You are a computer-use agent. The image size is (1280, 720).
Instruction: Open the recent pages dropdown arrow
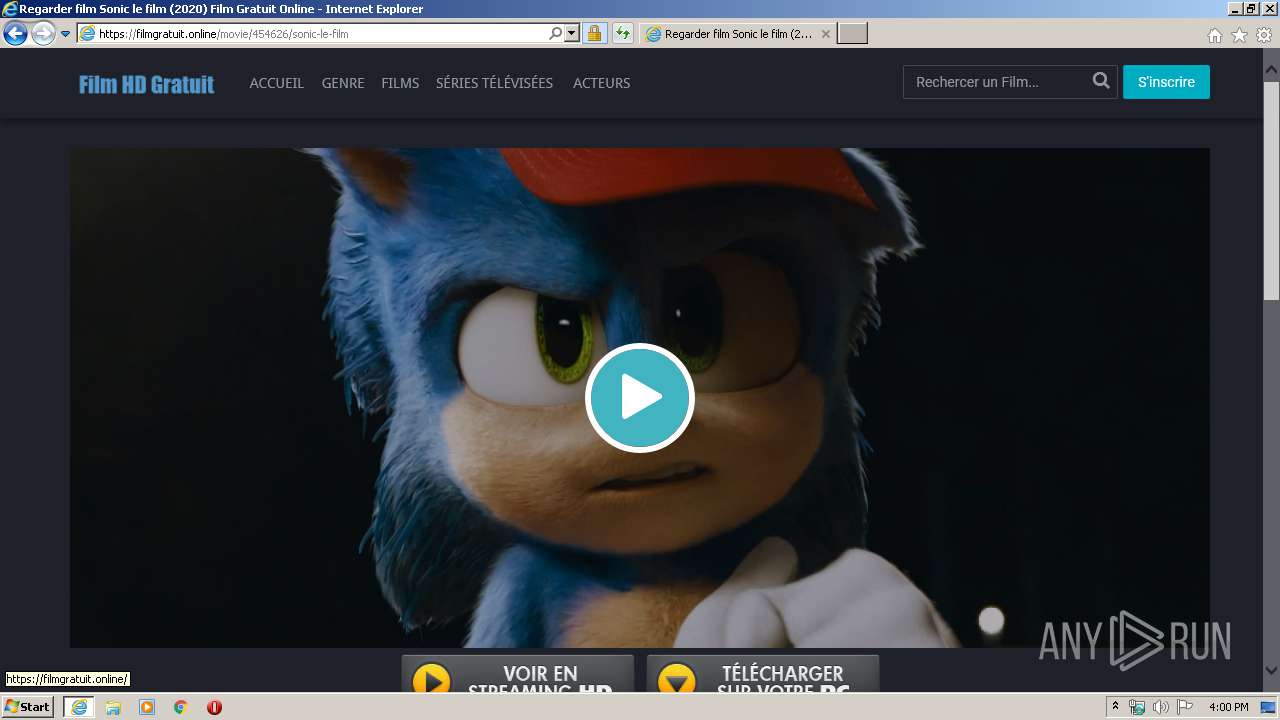[x=66, y=34]
